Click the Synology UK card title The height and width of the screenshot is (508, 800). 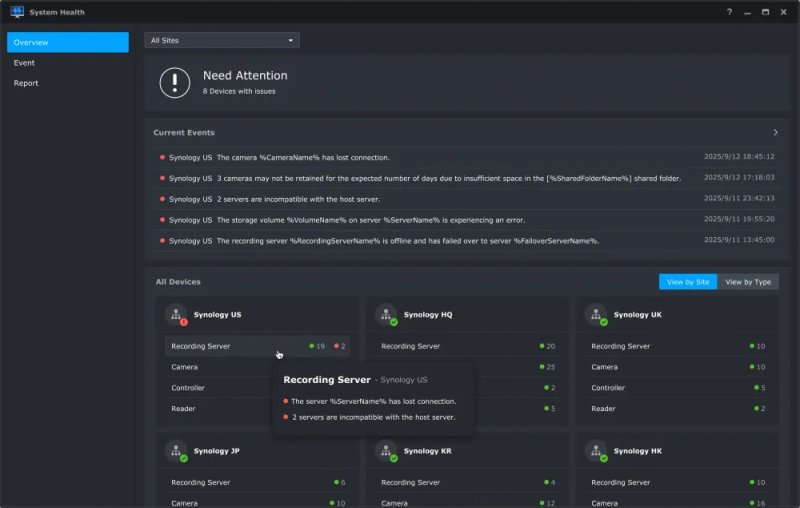pyautogui.click(x=638, y=315)
